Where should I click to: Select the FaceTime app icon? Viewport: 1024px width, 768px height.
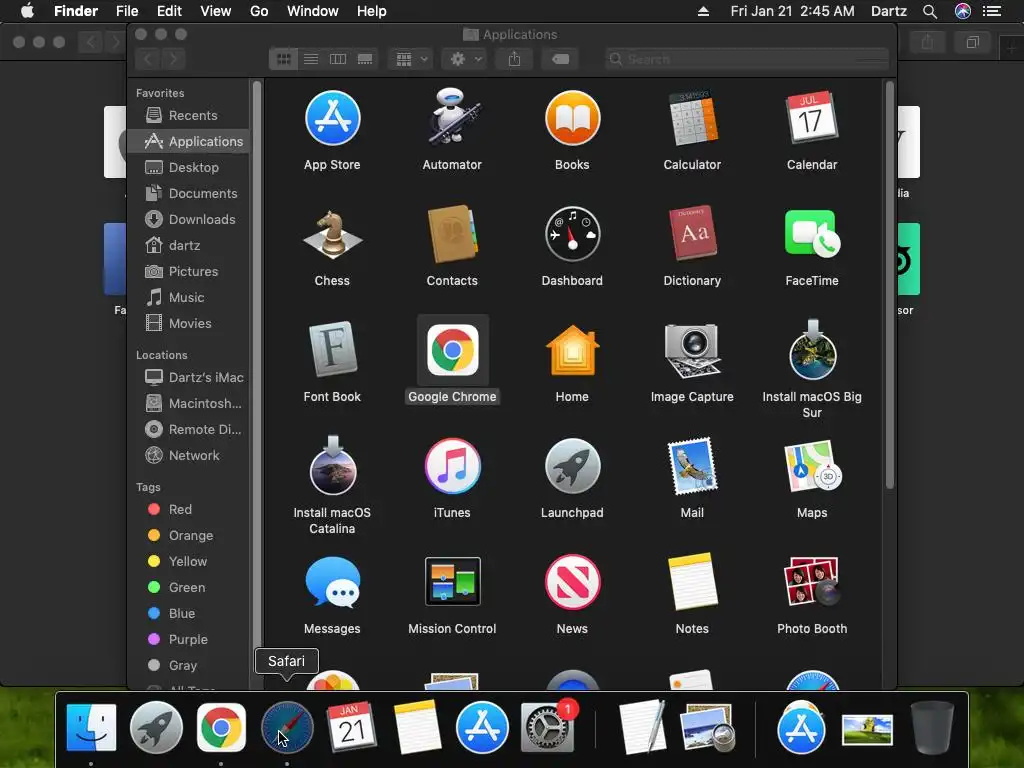812,234
